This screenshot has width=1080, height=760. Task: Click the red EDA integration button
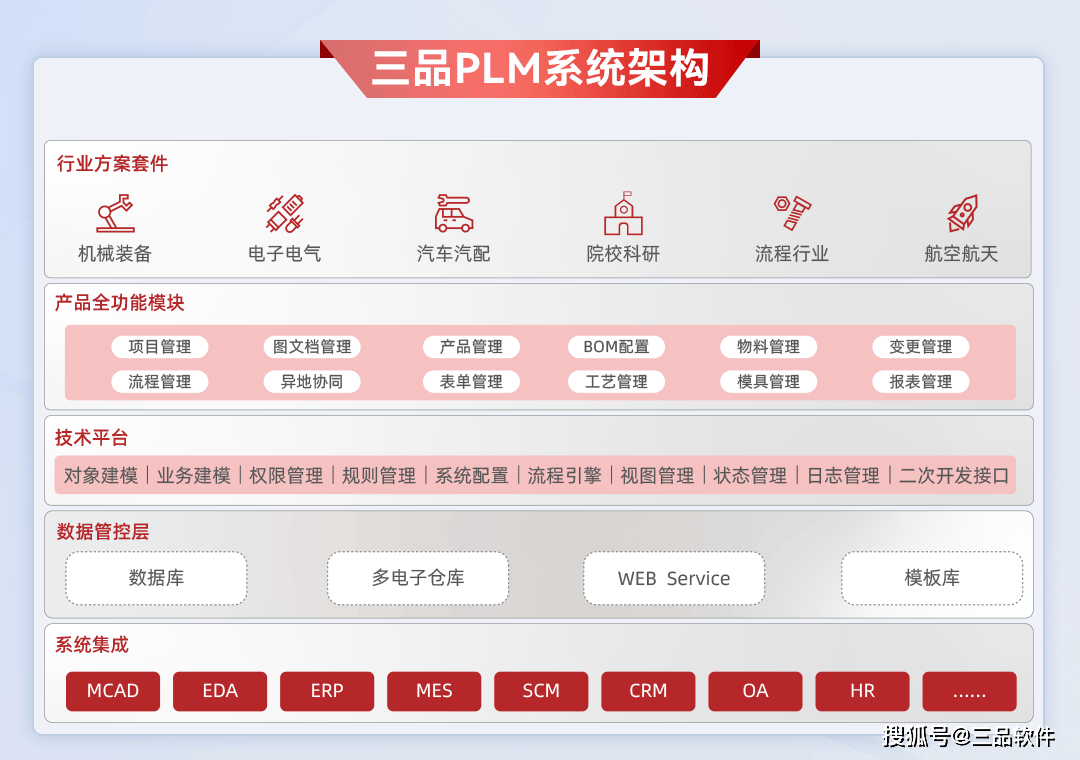pyautogui.click(x=220, y=691)
